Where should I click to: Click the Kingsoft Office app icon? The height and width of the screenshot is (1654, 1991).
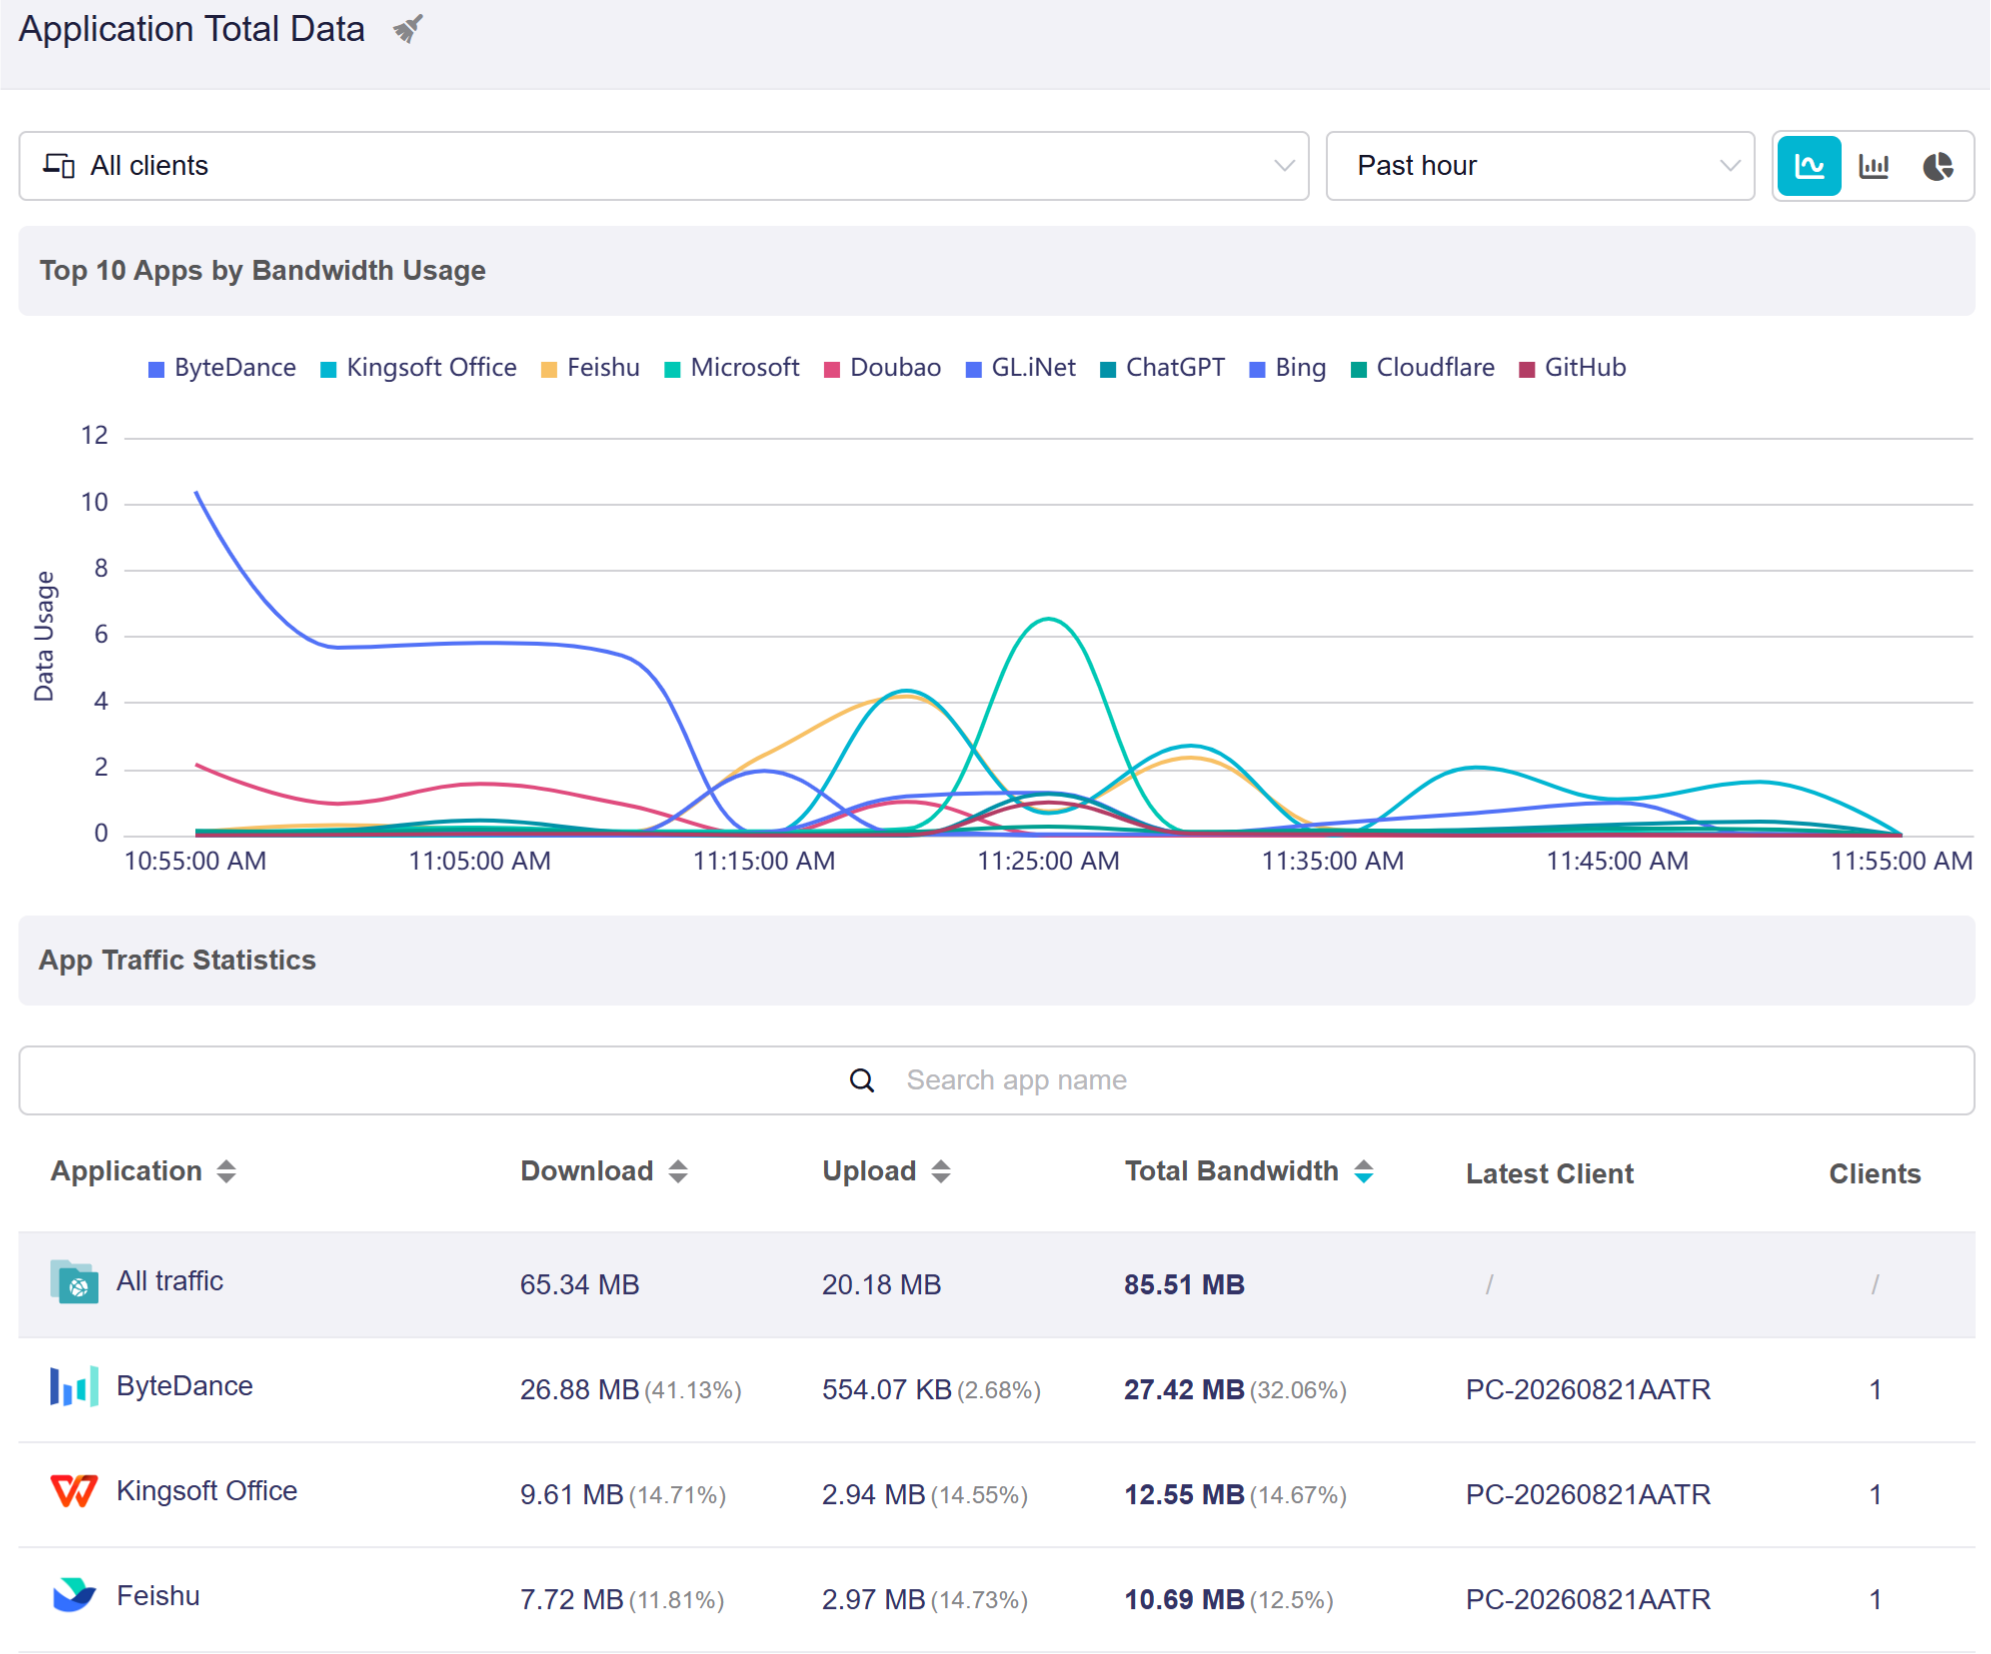tap(74, 1491)
